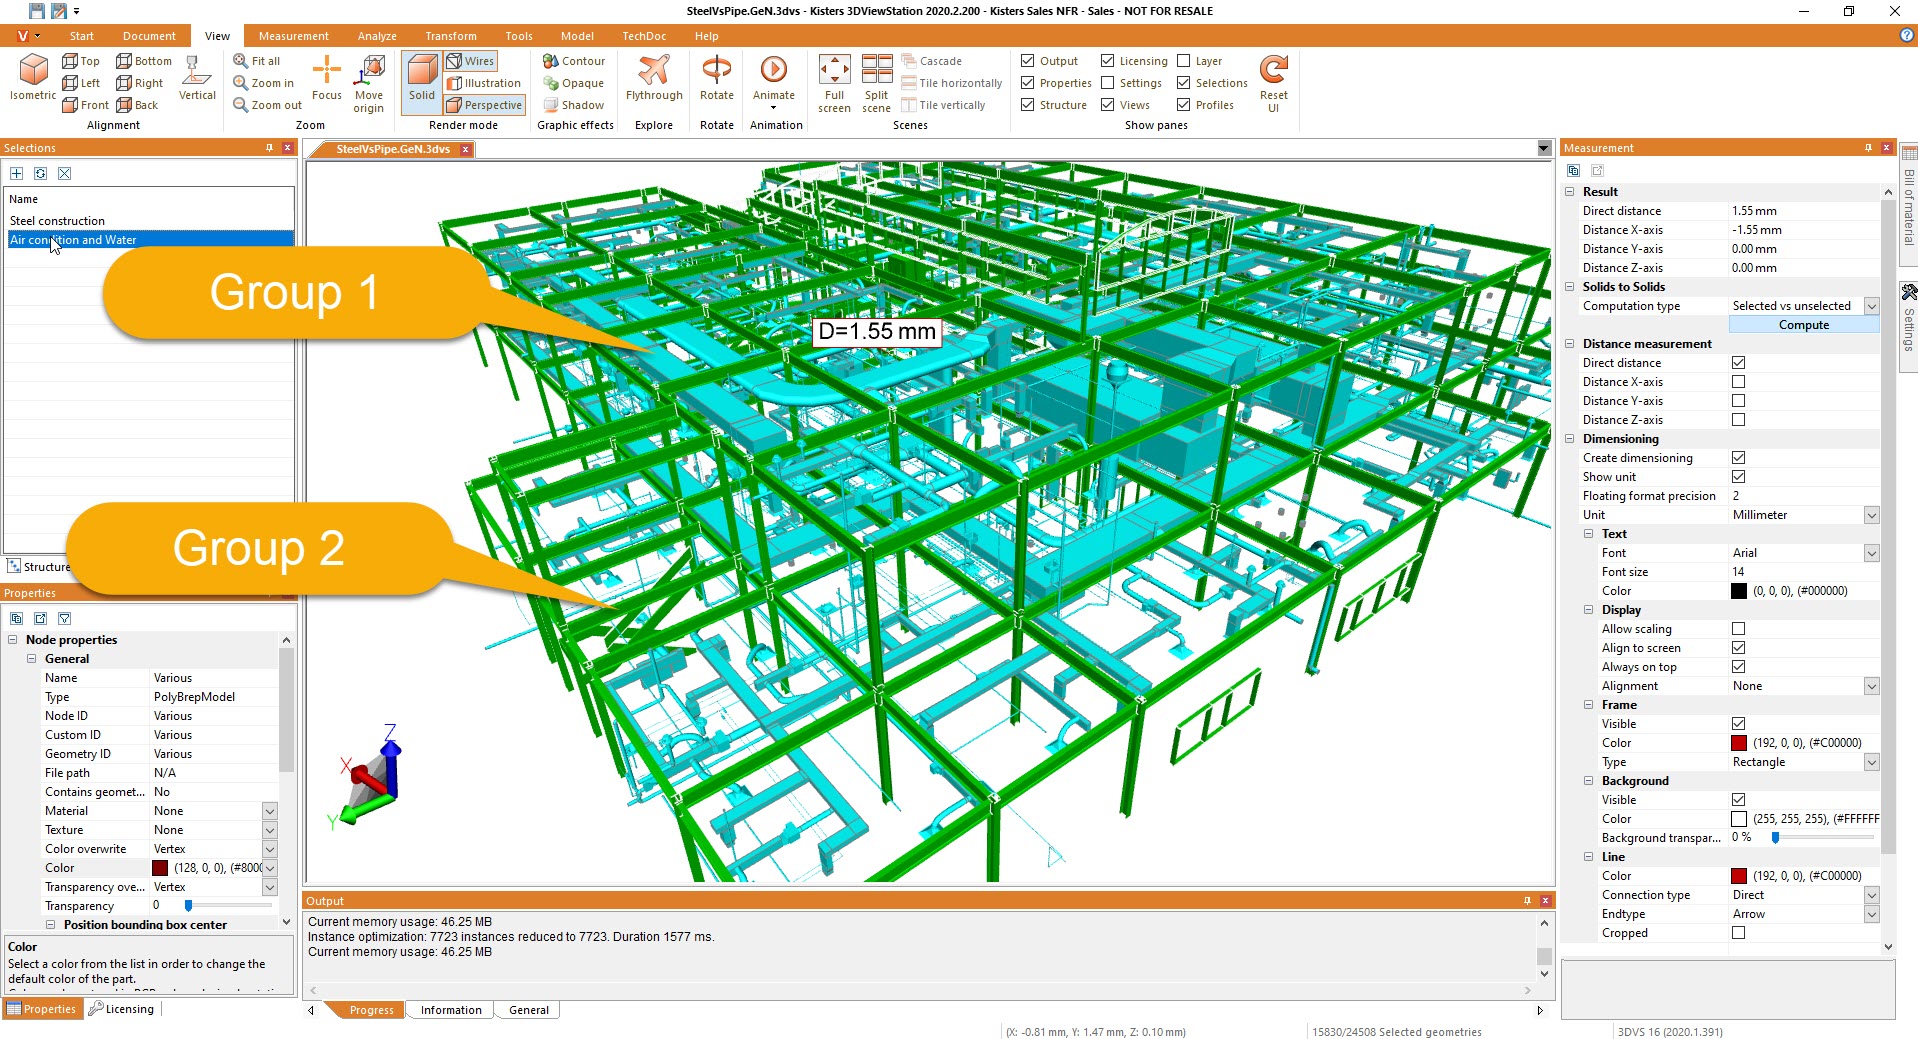This screenshot has width=1918, height=1039.
Task: Click Fit all zoom tool
Action: coord(257,61)
